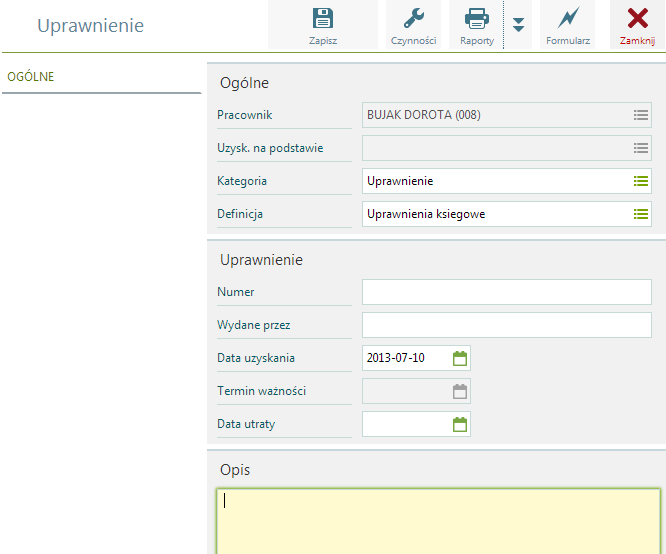The width and height of the screenshot is (666, 554).
Task: Click the Pracownik label
Action: tap(244, 115)
